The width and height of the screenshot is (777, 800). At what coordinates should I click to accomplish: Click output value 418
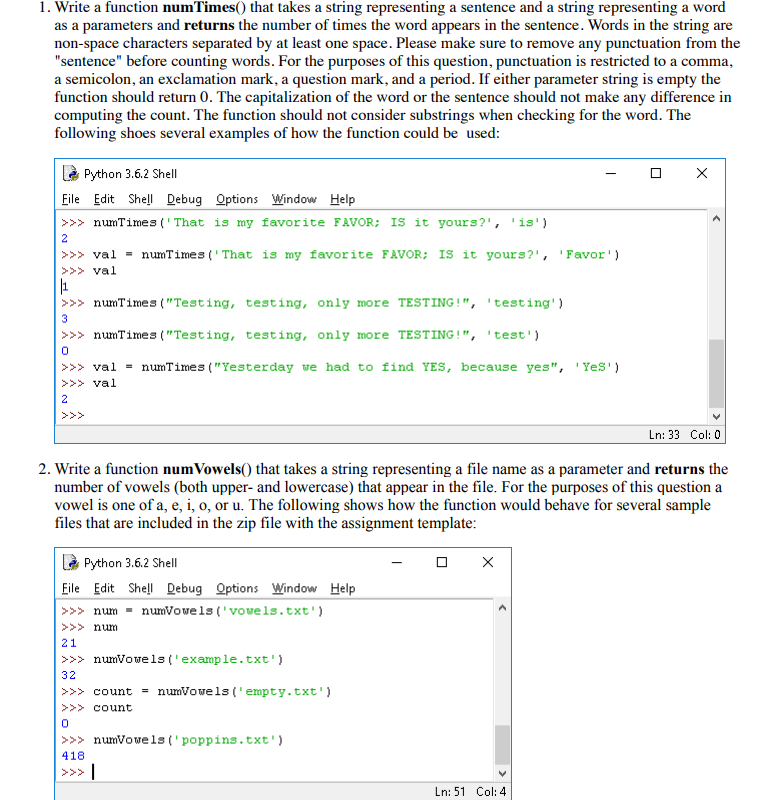(72, 756)
